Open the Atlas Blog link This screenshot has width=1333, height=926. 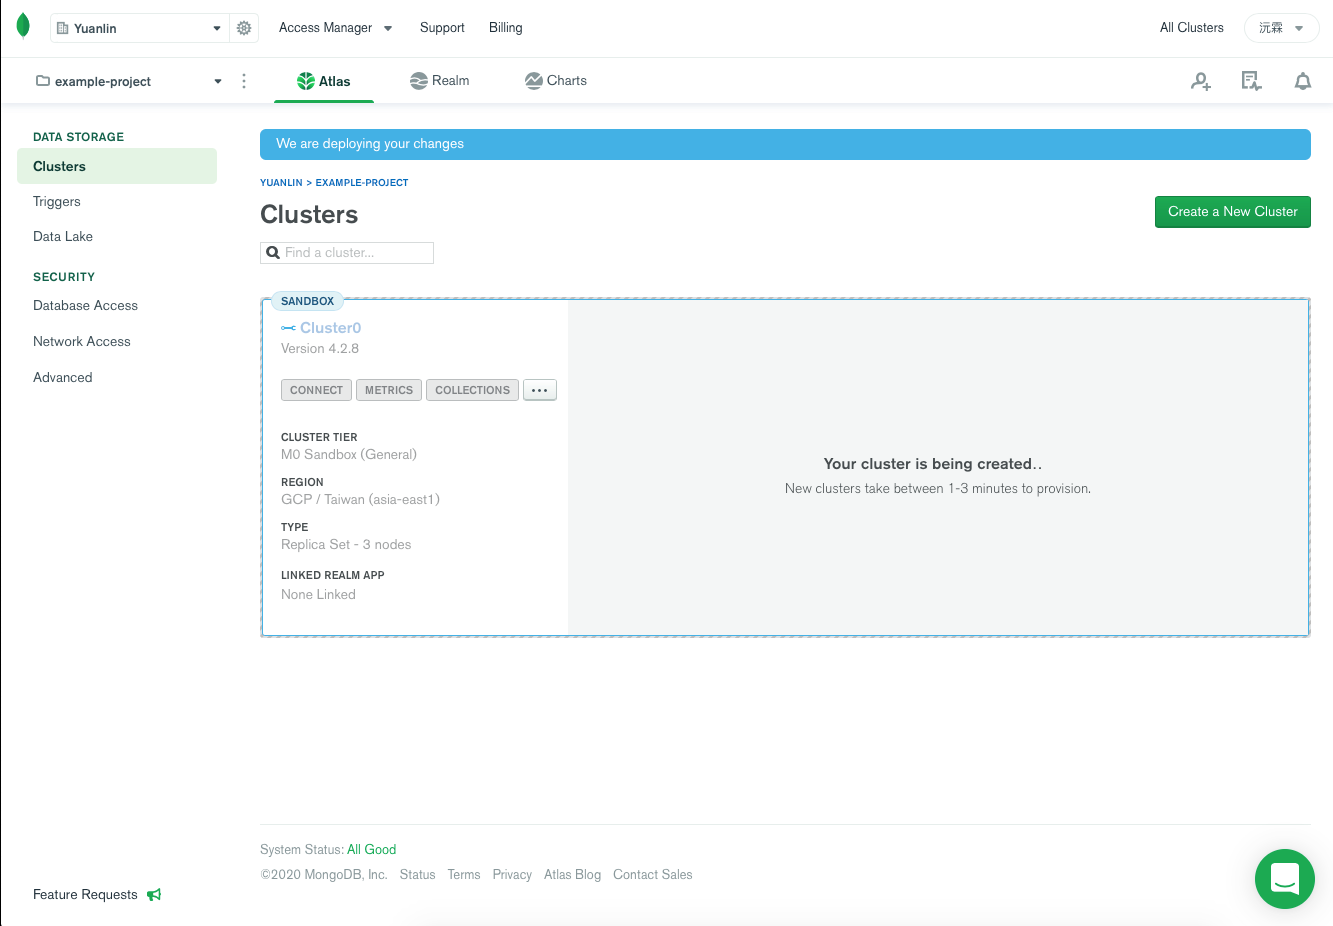click(x=572, y=875)
